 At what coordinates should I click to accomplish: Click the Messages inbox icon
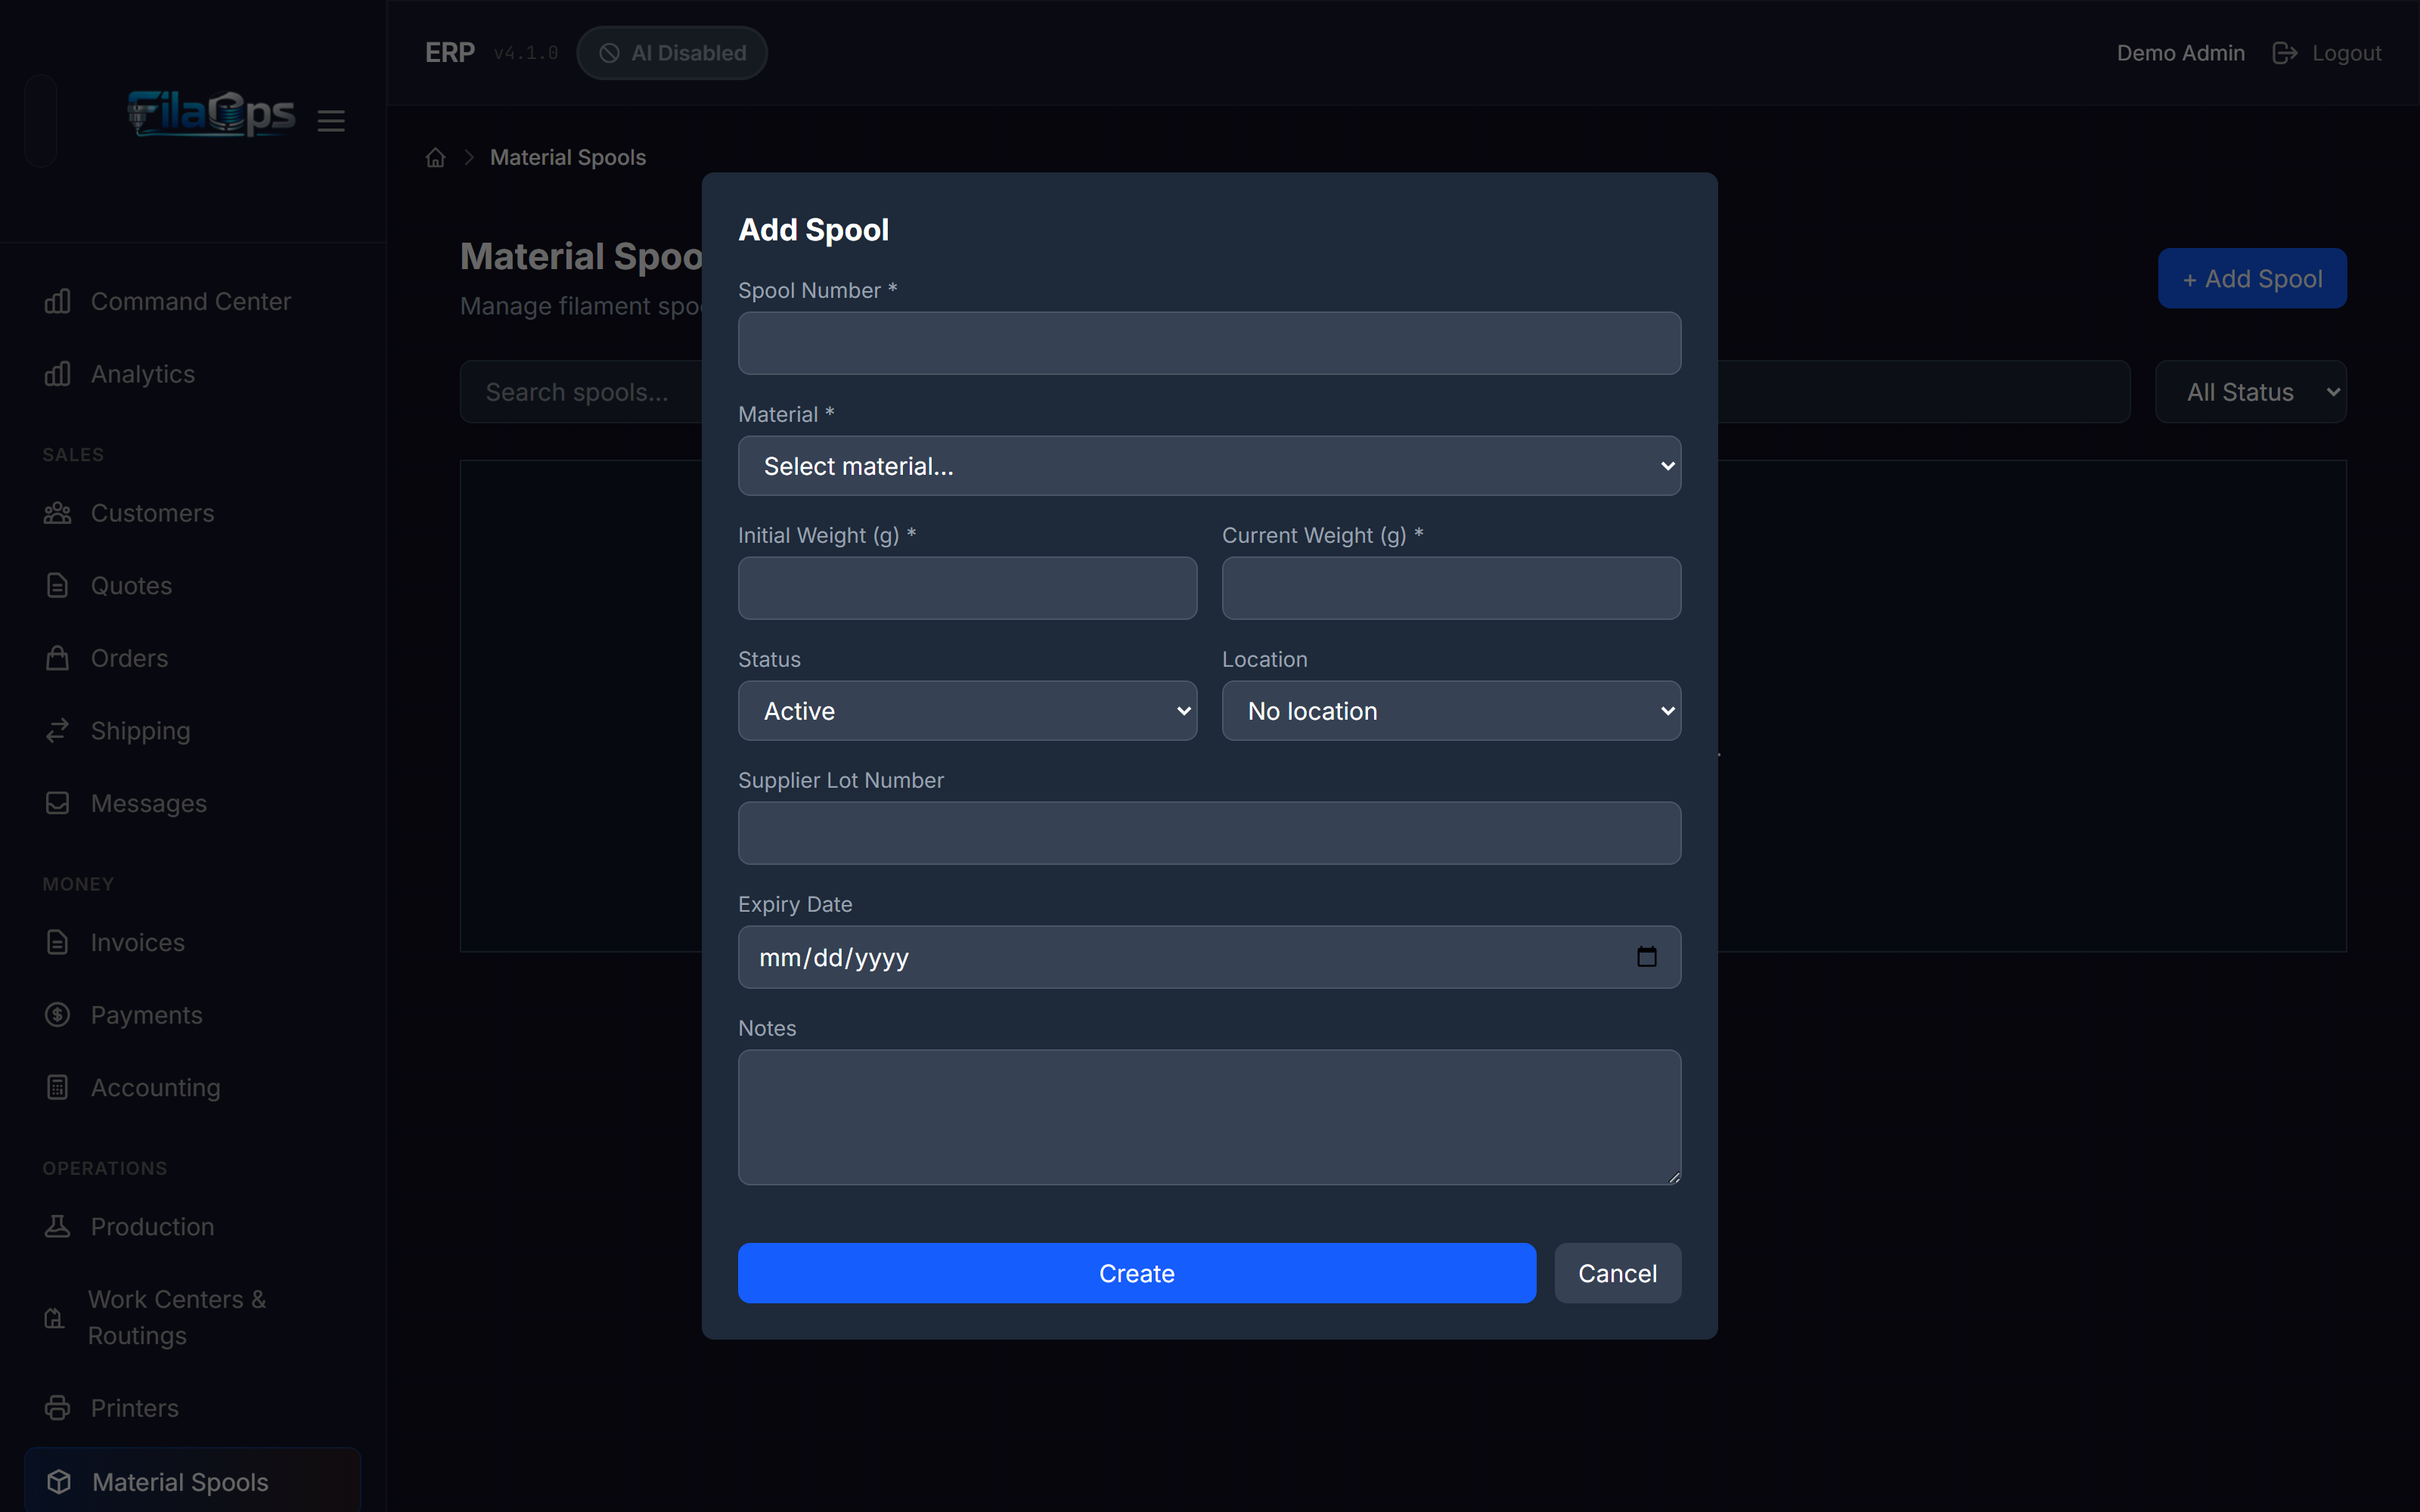click(58, 803)
